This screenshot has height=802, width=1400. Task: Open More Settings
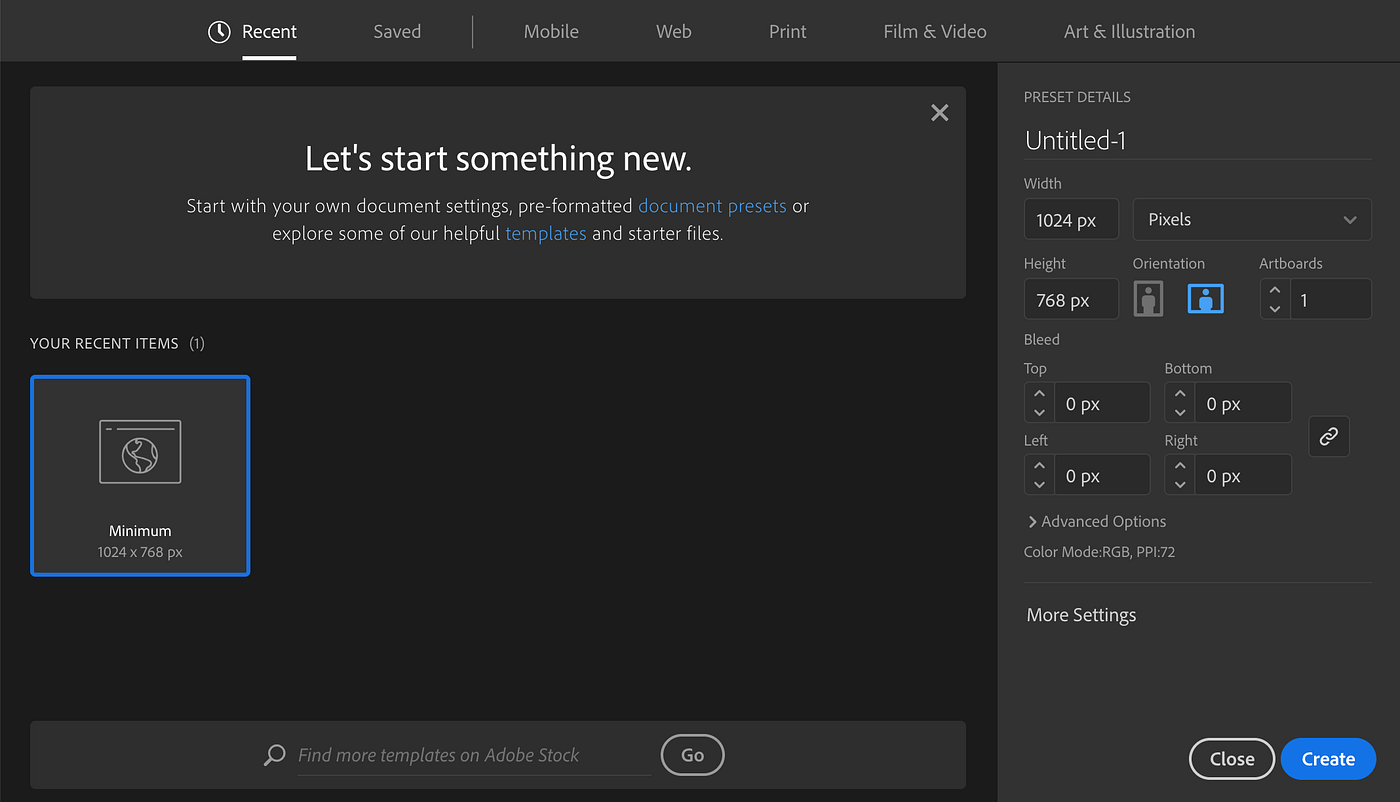pyautogui.click(x=1081, y=615)
